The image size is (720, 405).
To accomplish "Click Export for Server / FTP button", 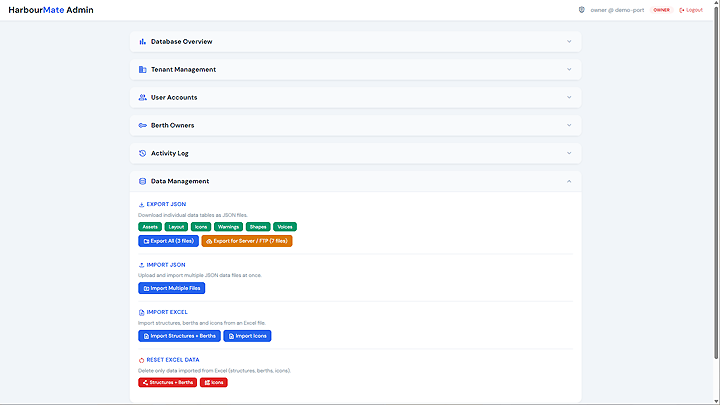I will coord(247,241).
